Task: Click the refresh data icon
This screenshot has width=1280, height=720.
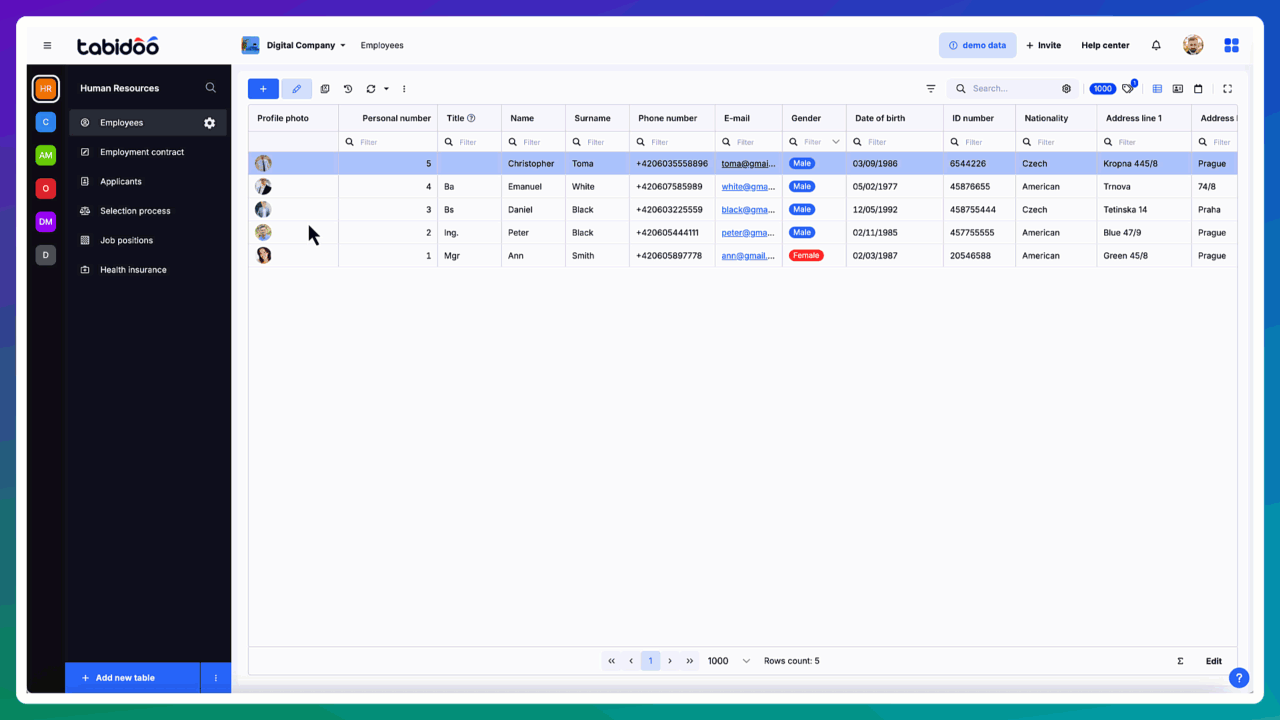Action: click(371, 89)
